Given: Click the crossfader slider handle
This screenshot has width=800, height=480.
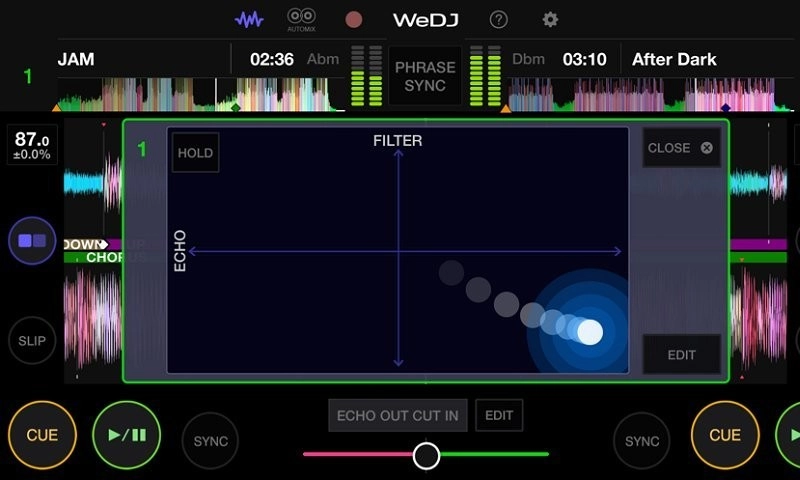Looking at the screenshot, I should coord(426,455).
